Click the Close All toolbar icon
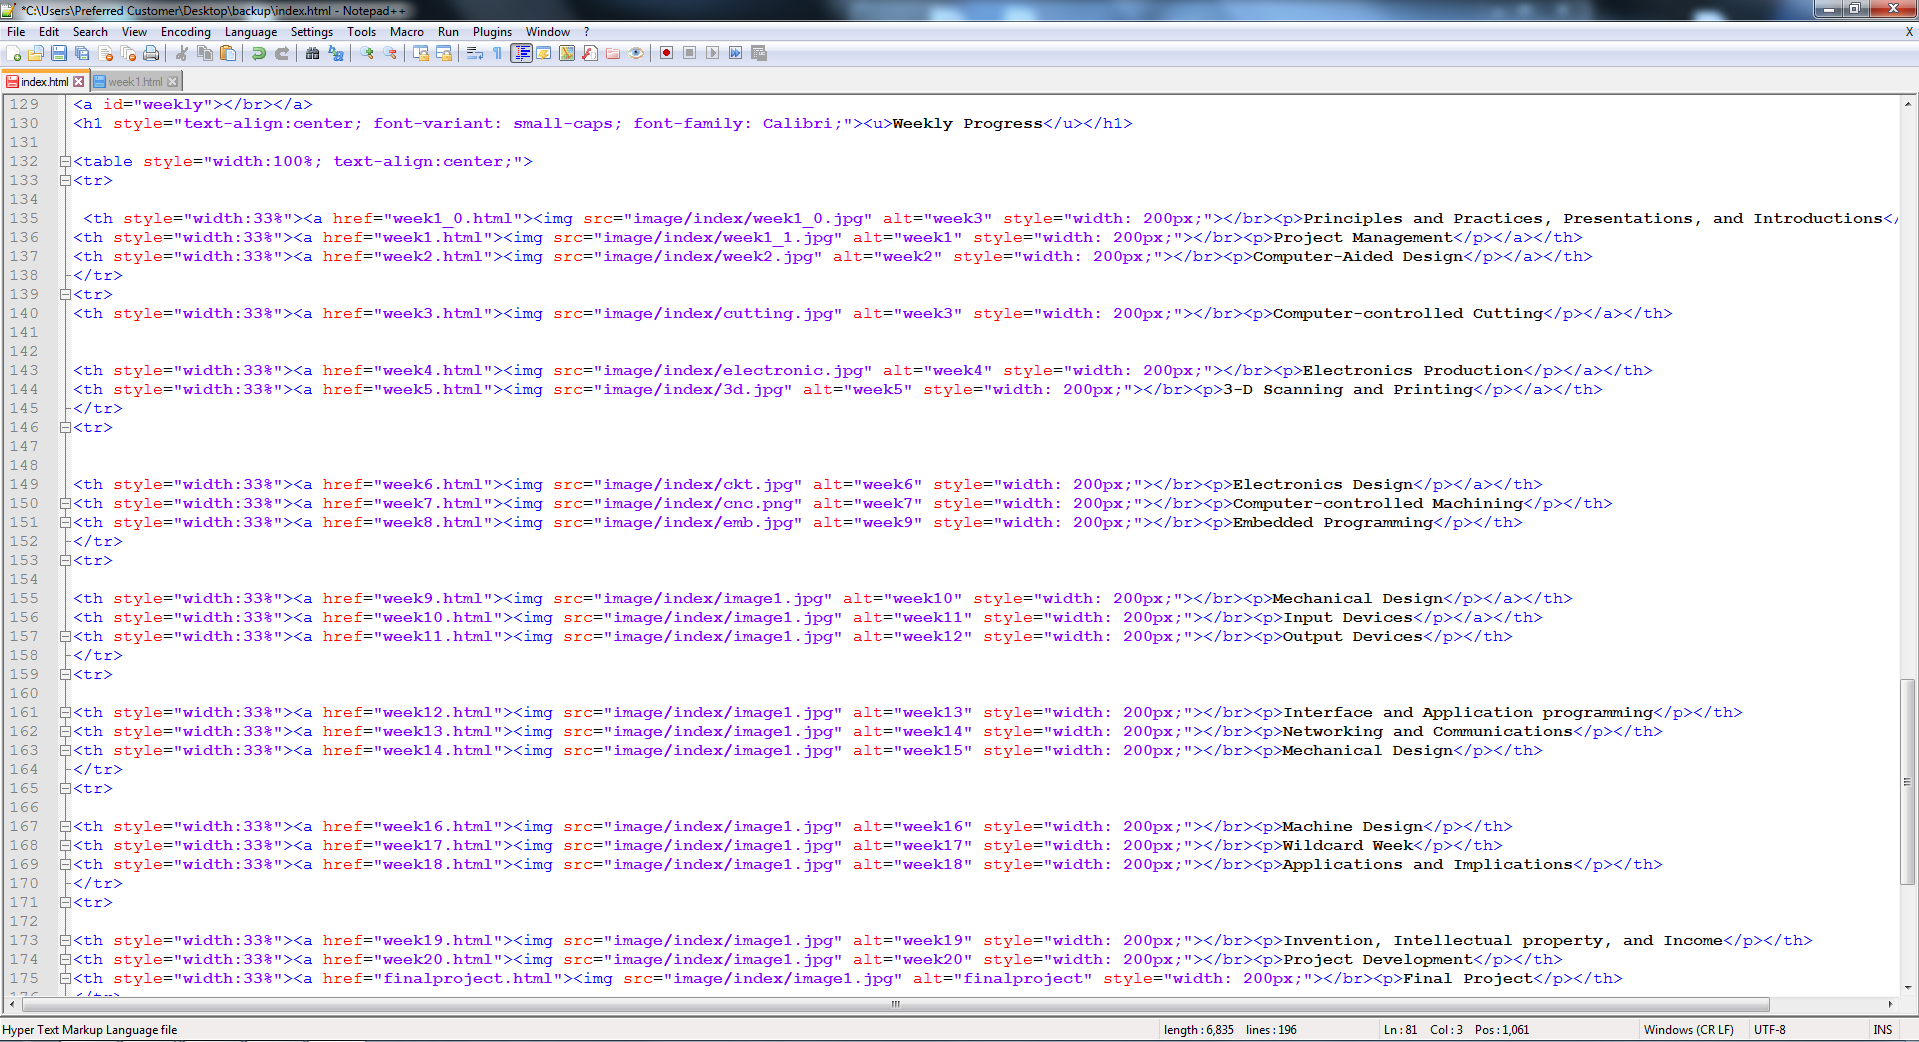The height and width of the screenshot is (1042, 1919). pyautogui.click(x=128, y=53)
